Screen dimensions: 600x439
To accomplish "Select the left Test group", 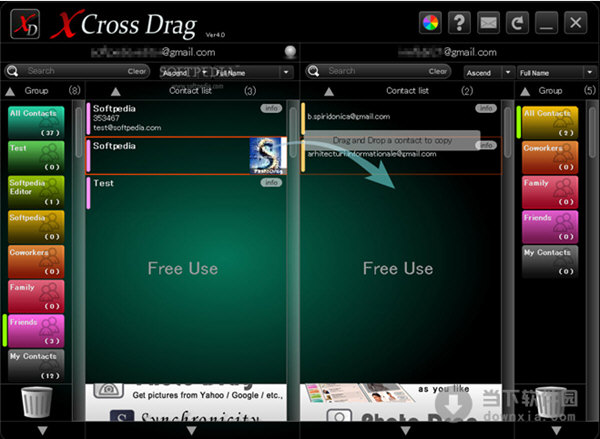I will pos(36,157).
